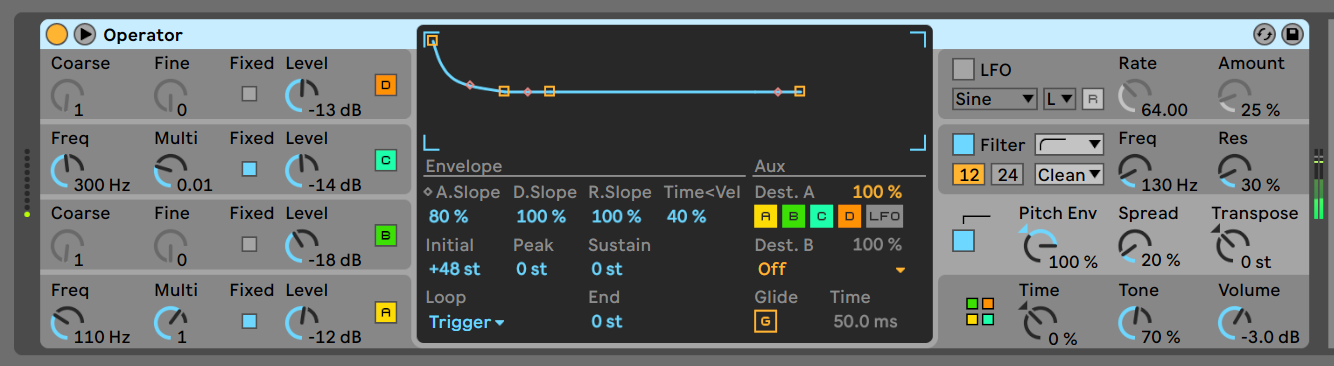The image size is (1334, 366).
Task: Select oscillator B green button
Action: pos(386,236)
